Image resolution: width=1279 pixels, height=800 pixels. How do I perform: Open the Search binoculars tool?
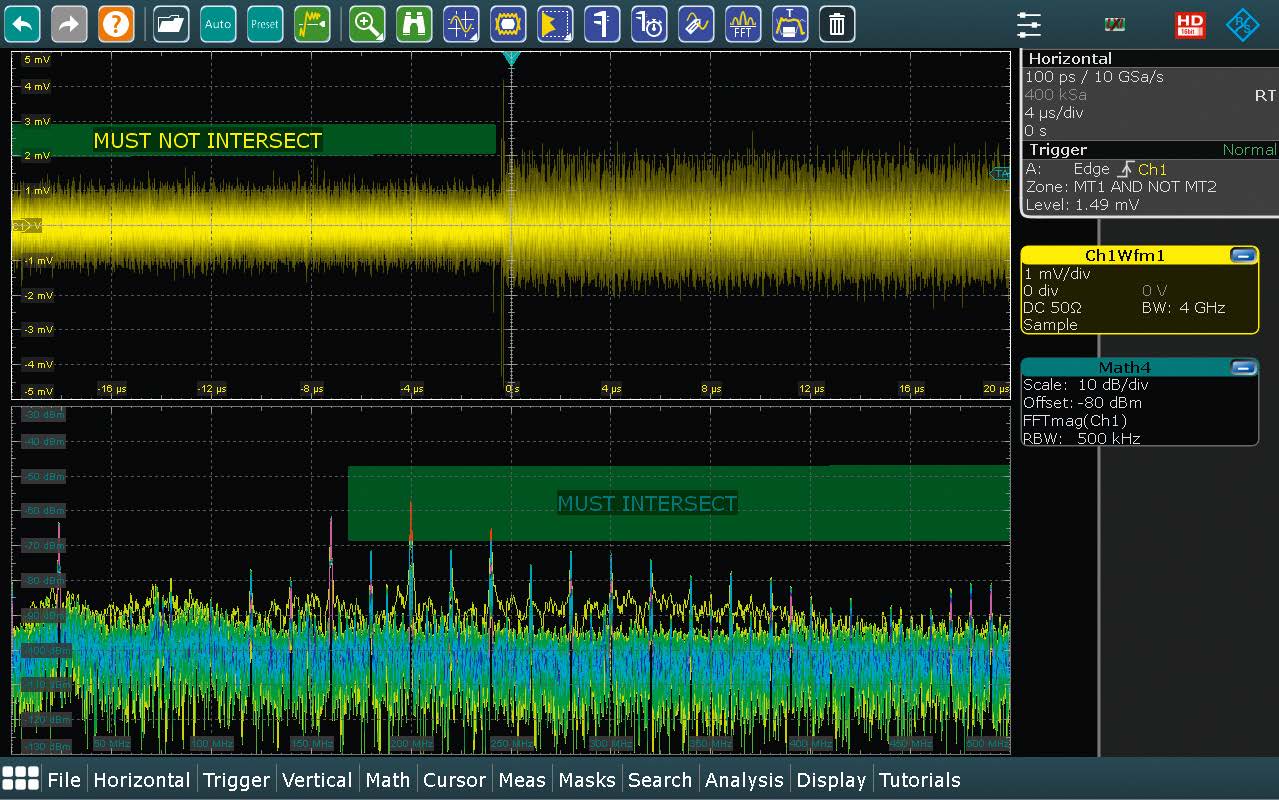pyautogui.click(x=414, y=24)
